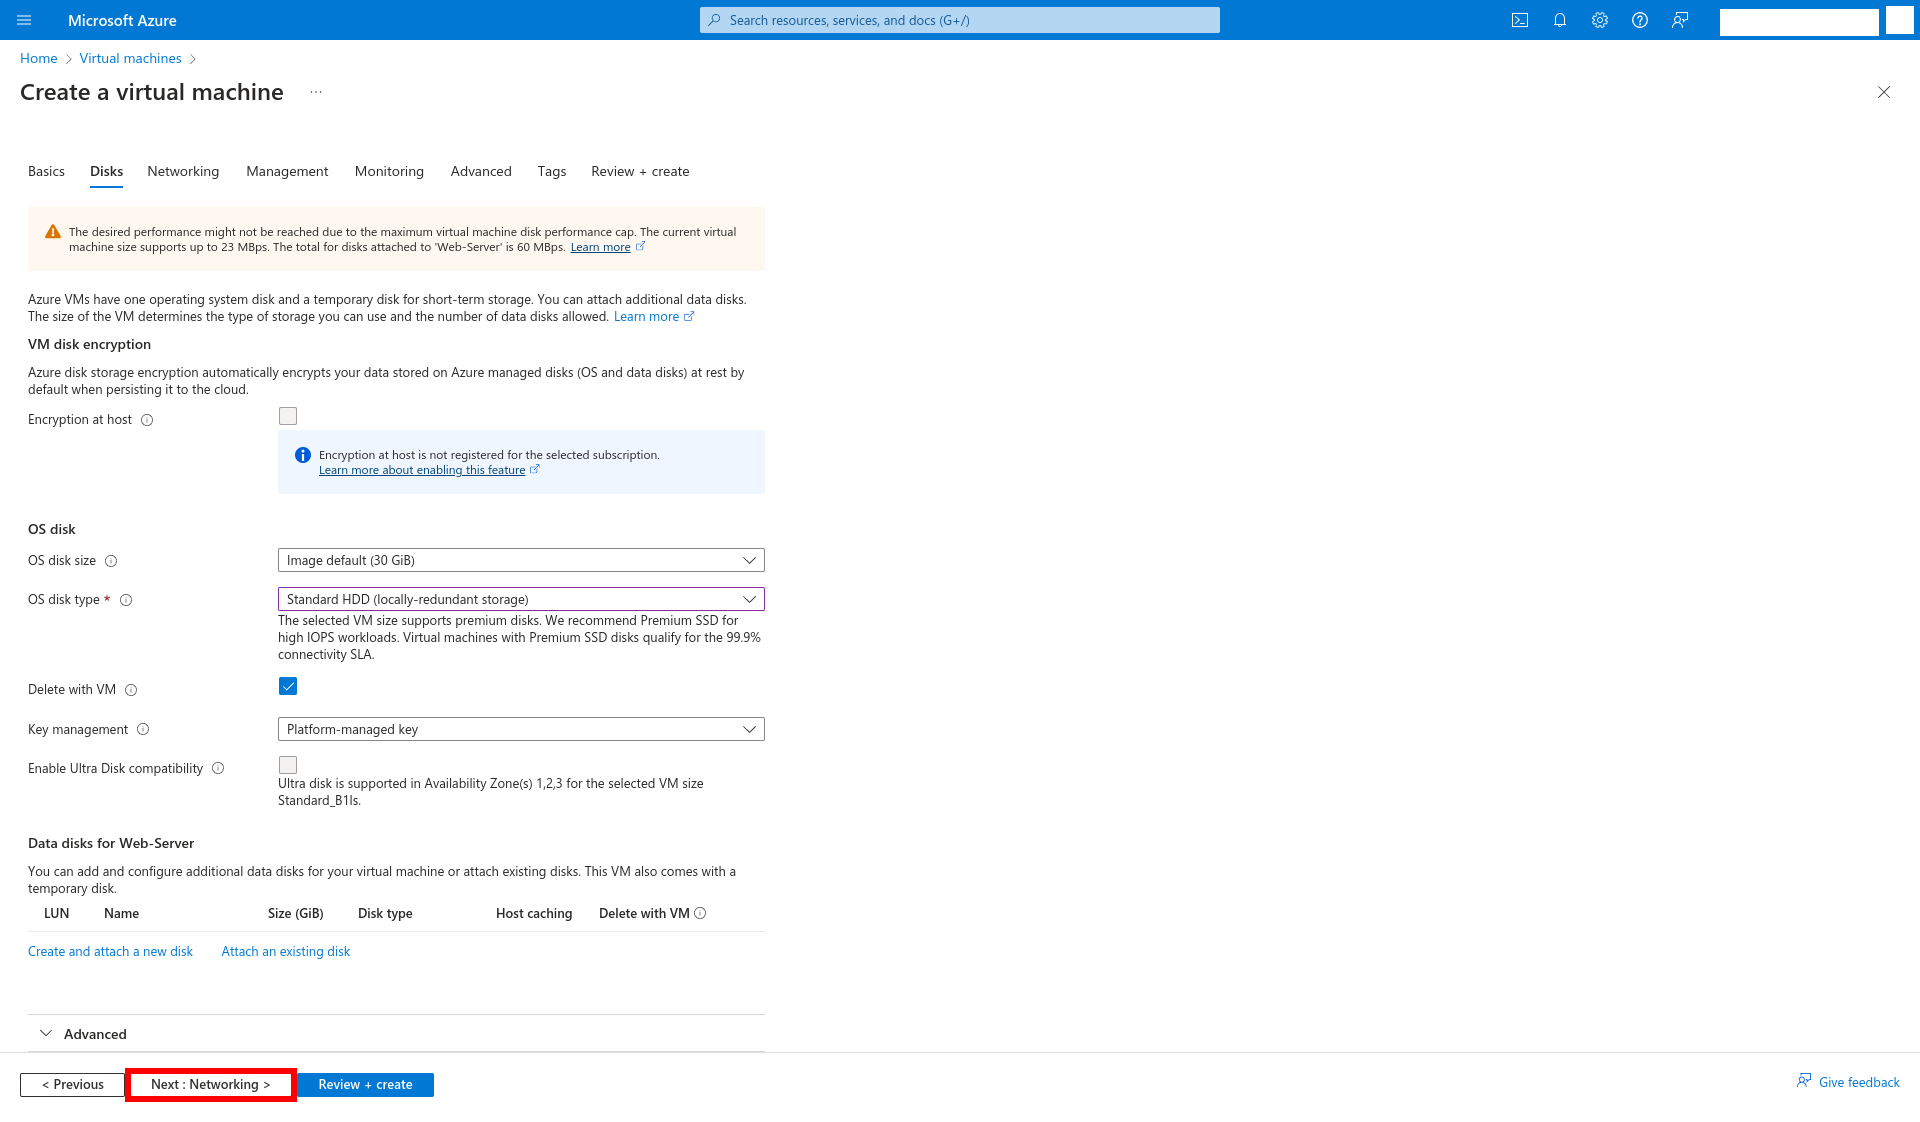1920x1122 pixels.
Task: Click info icon next to OS disk size
Action: [111, 561]
